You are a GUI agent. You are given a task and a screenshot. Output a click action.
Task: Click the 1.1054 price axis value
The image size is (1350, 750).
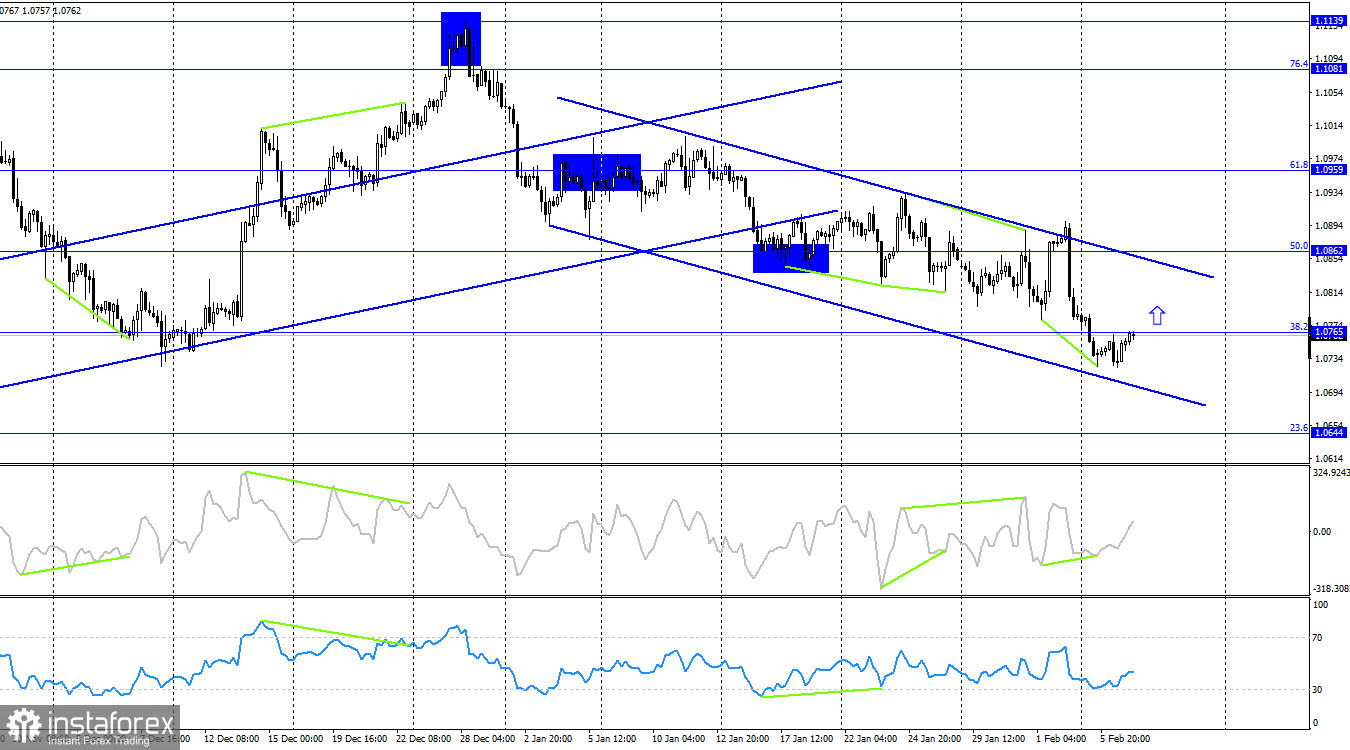(x=1329, y=92)
